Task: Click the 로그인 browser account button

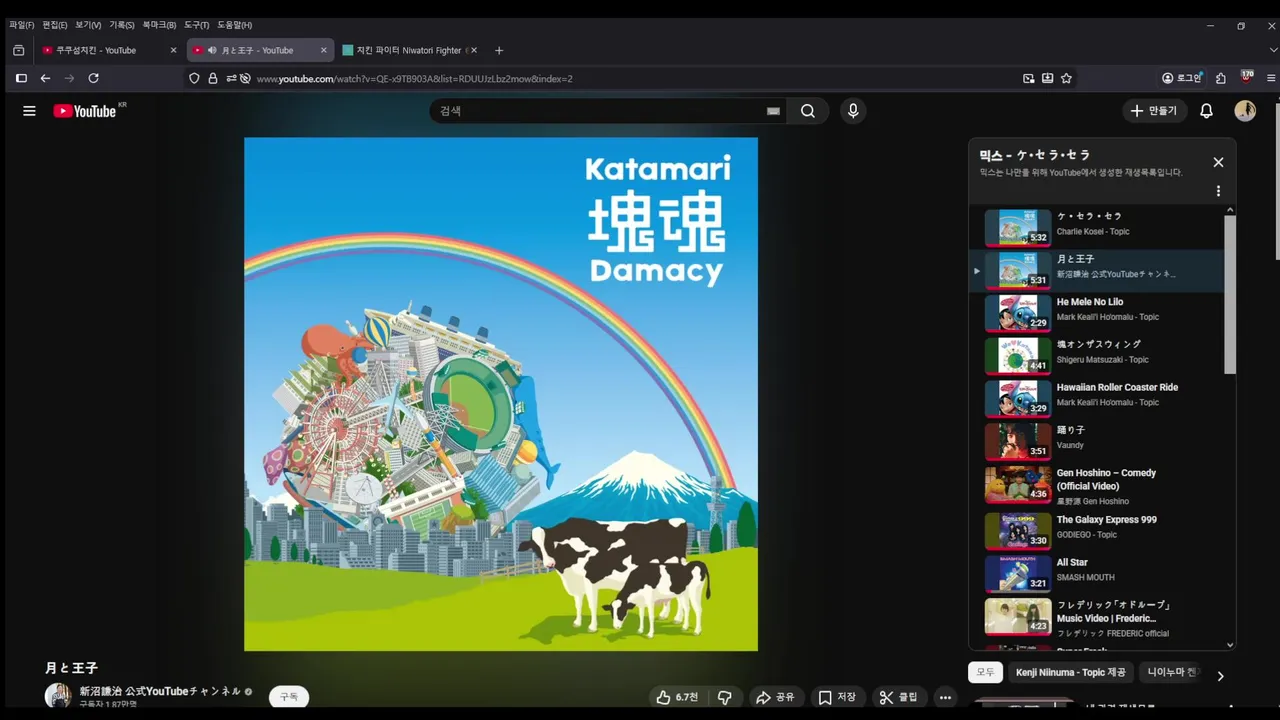Action: (x=1182, y=78)
